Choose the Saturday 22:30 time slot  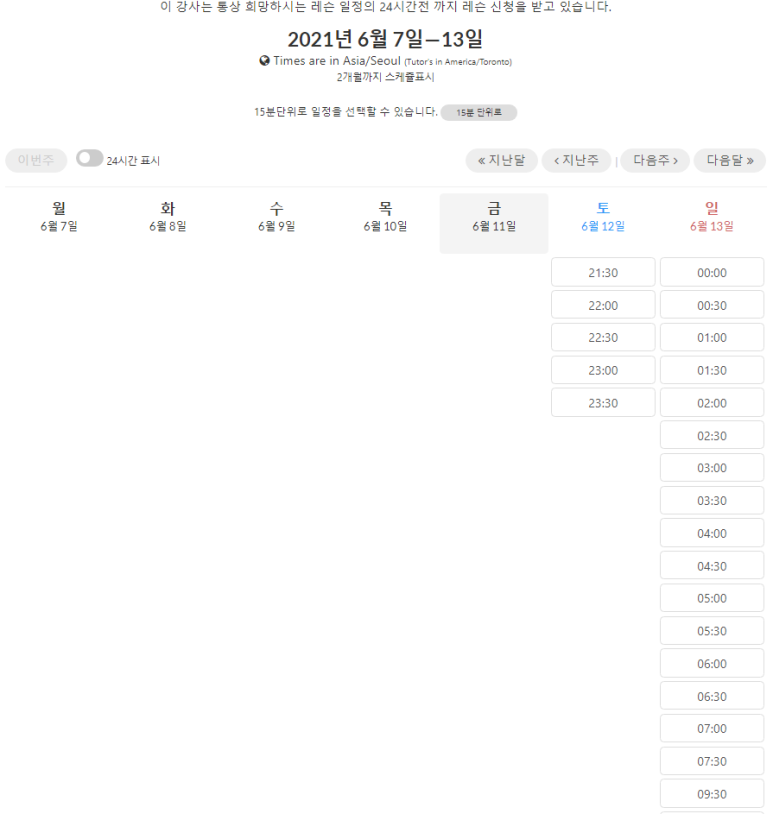click(x=603, y=337)
